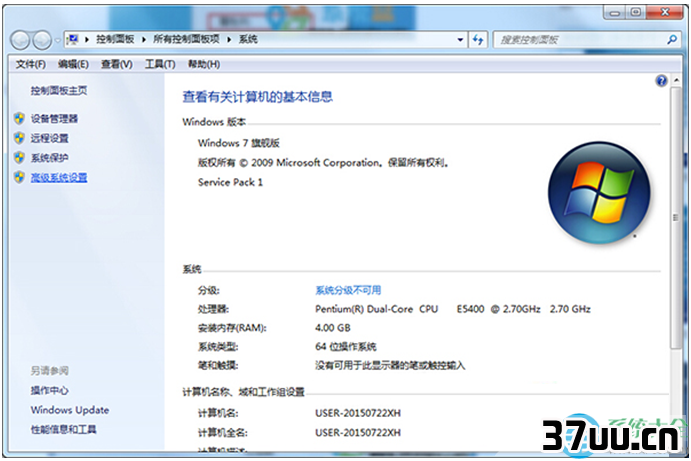Open 系统保护 link

[x=49, y=158]
